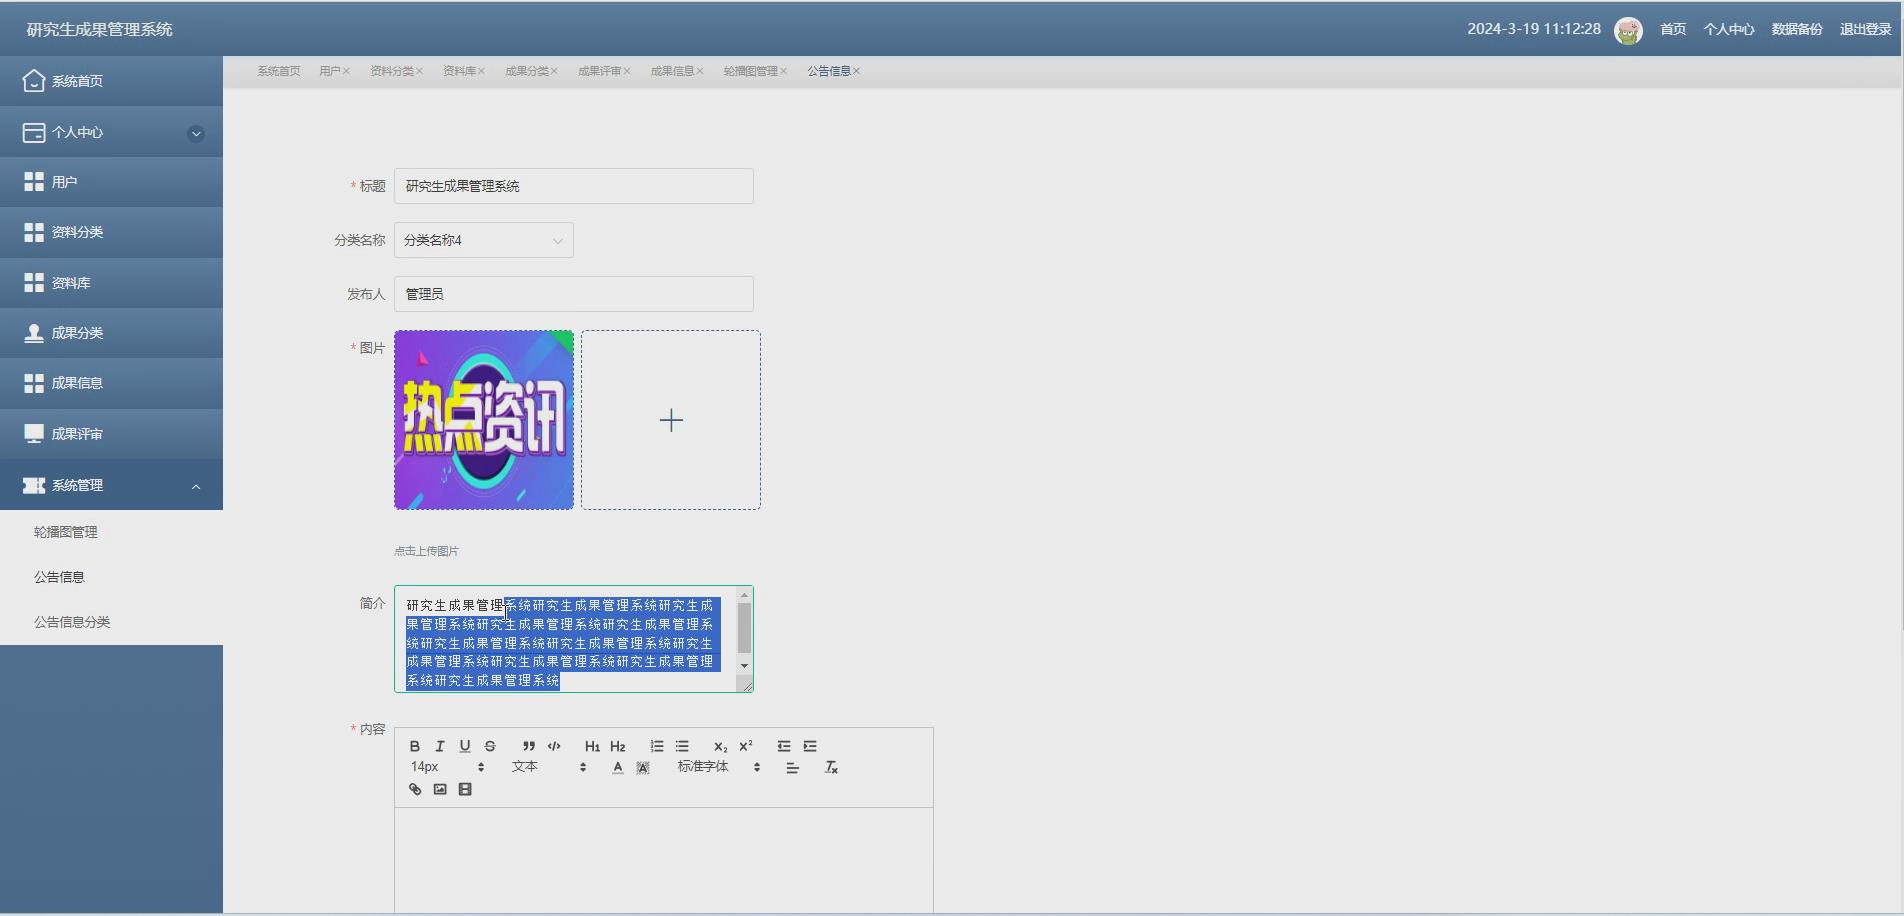Image resolution: width=1904 pixels, height=916 pixels.
Task: Apply Heading 1 style
Action: [x=592, y=746]
